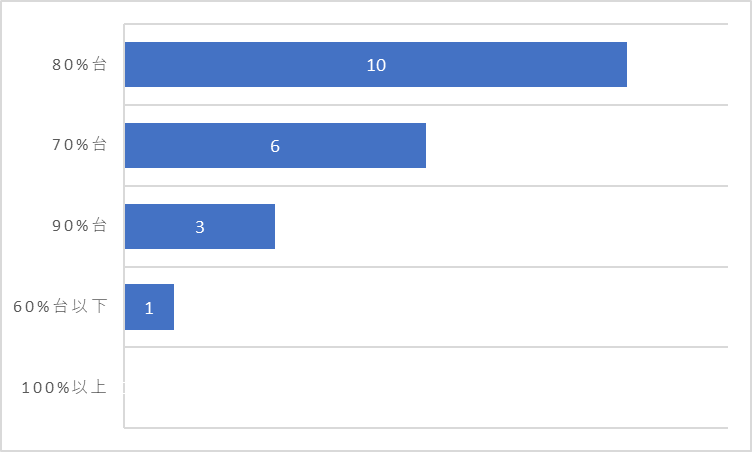The image size is (752, 452).
Task: Click the blue 70%台 bar
Action: point(275,145)
